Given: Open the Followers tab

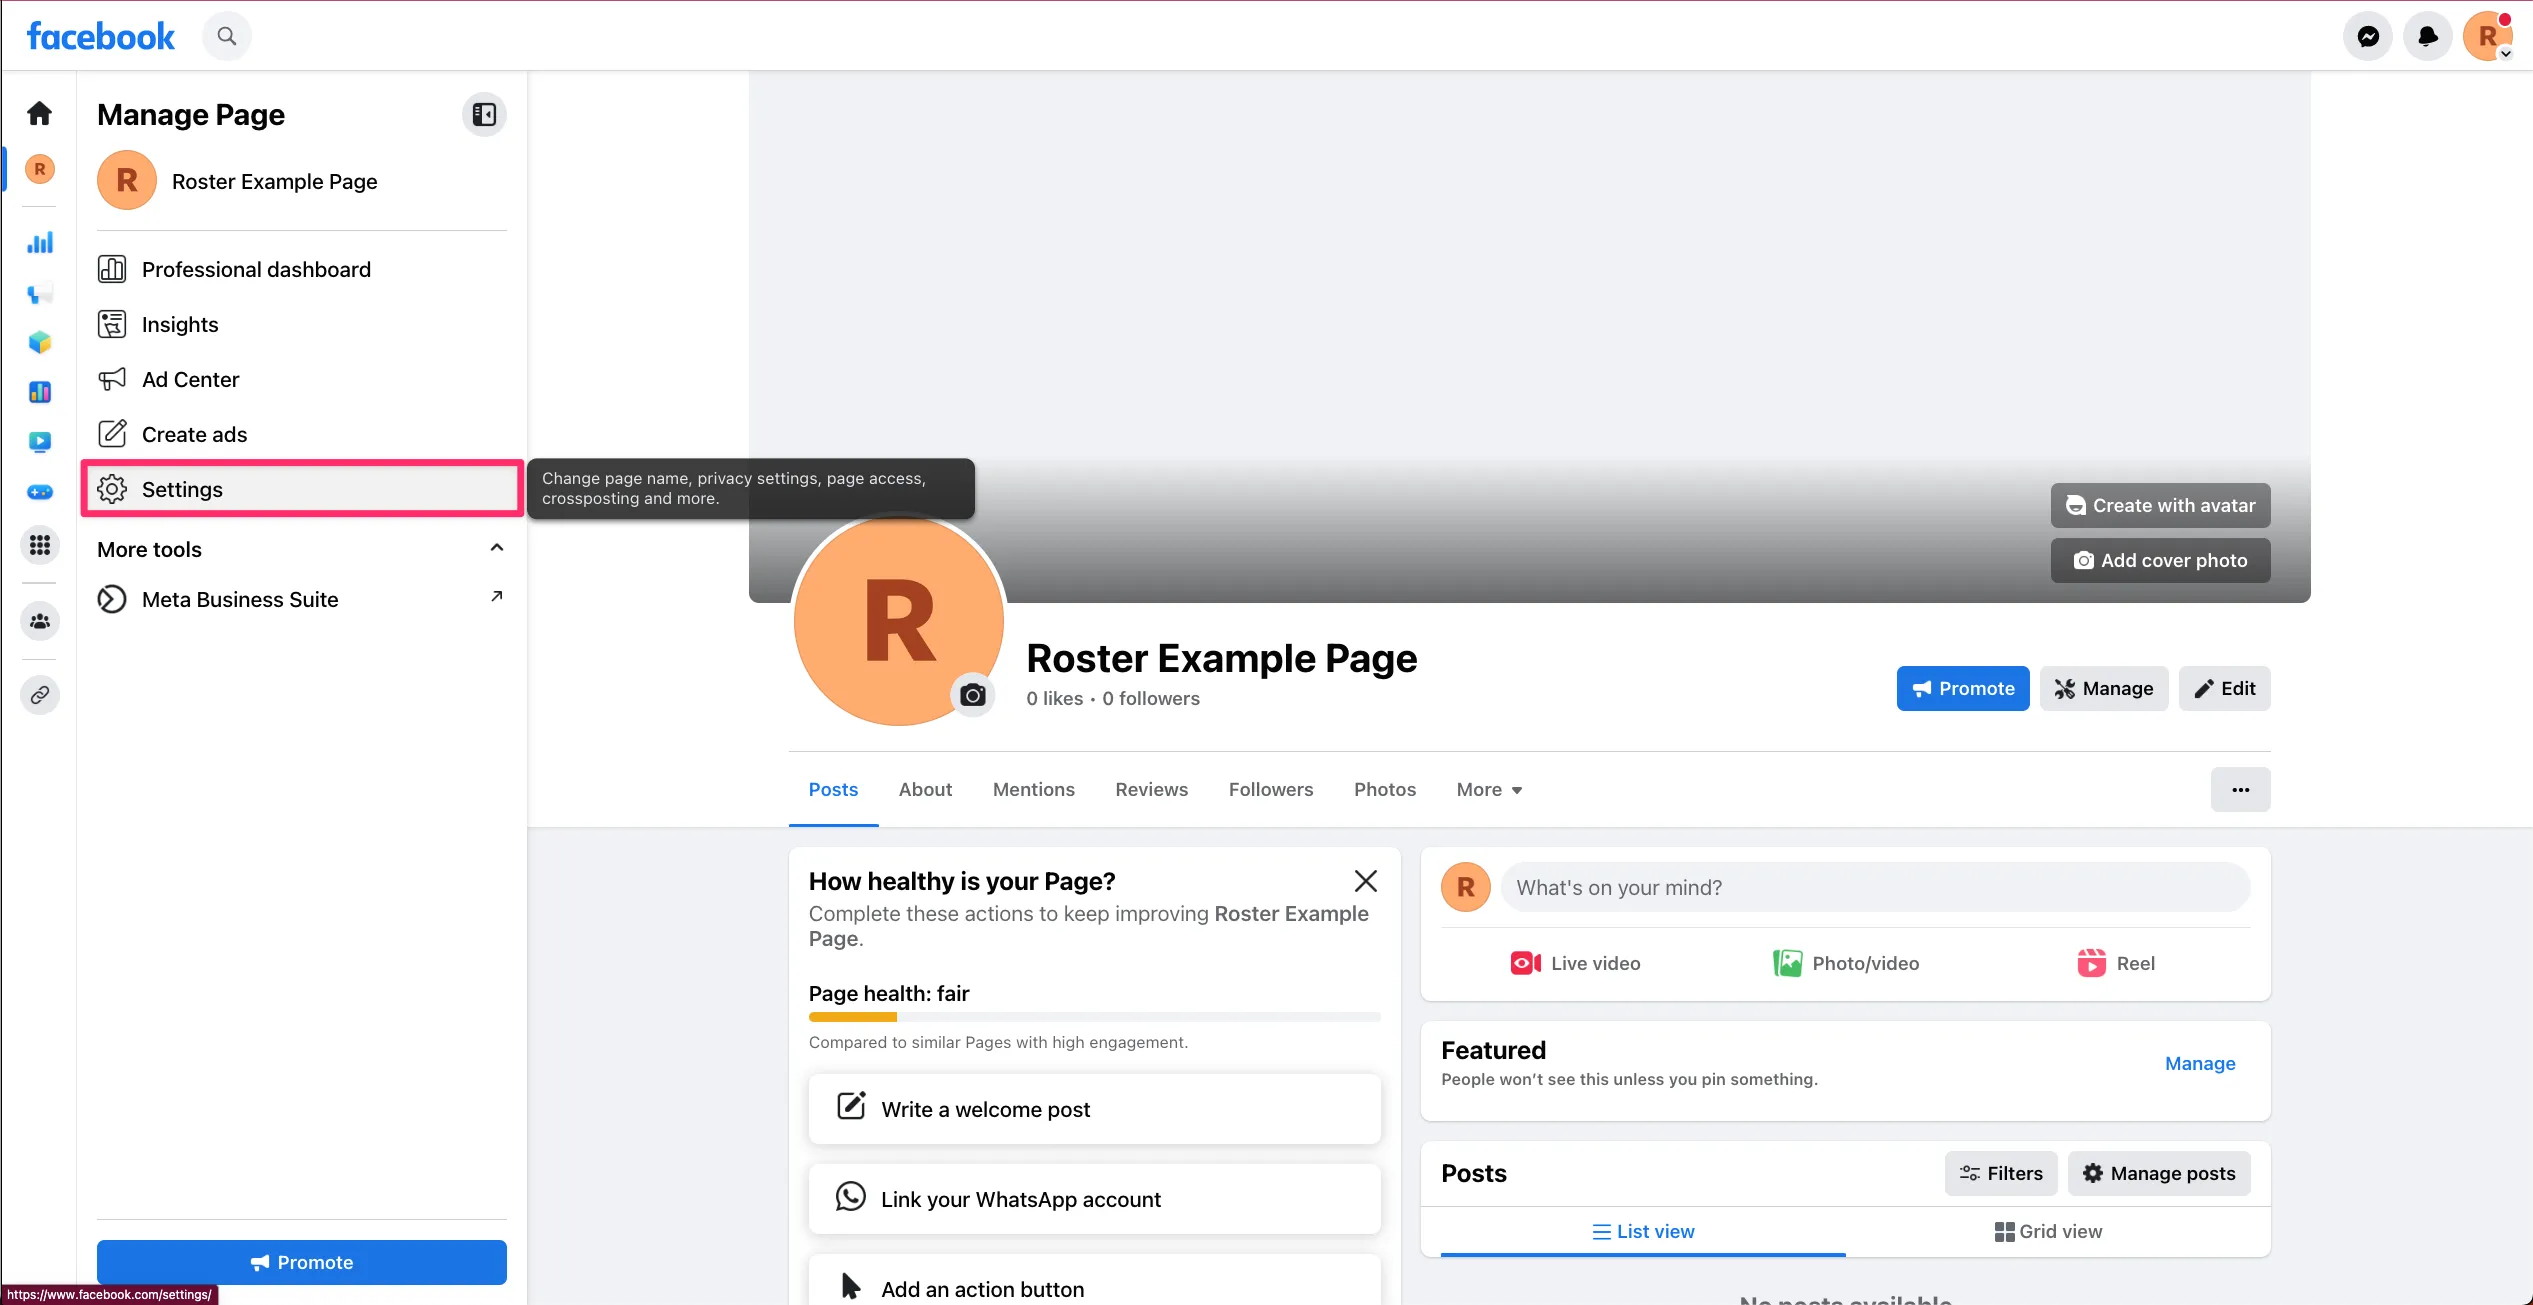Looking at the screenshot, I should coord(1270,790).
